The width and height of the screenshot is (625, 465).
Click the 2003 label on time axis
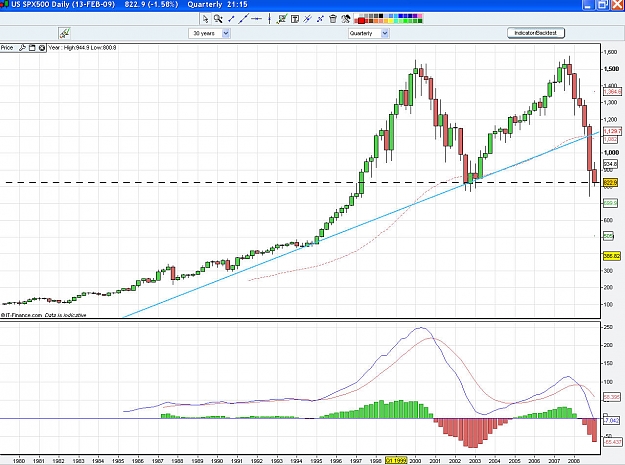(x=474, y=461)
